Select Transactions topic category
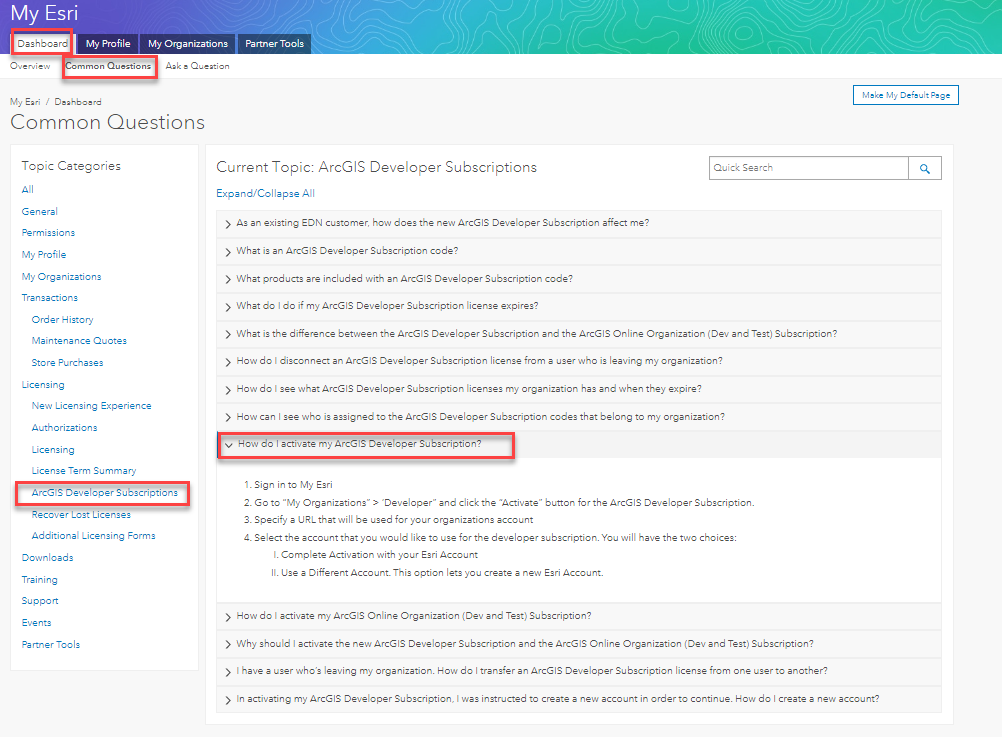Screen dimensions: 1002x737 coord(49,298)
